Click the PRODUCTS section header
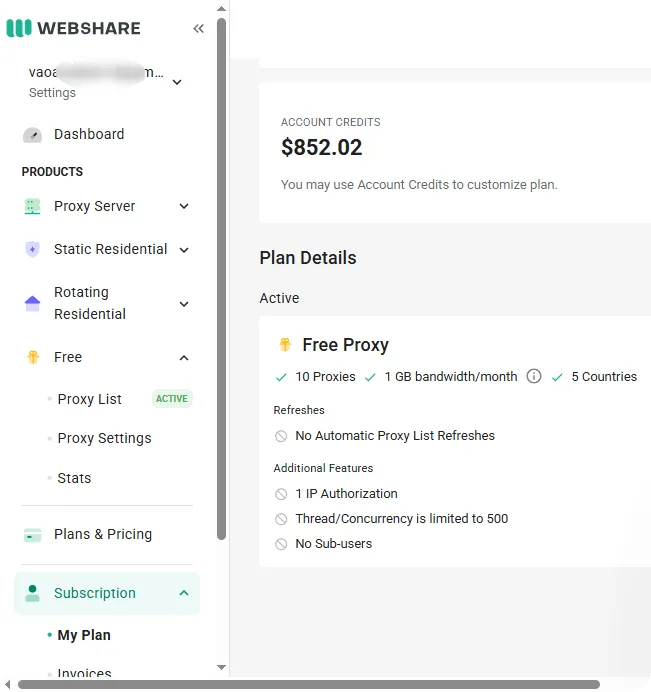The height and width of the screenshot is (692, 651). click(52, 172)
